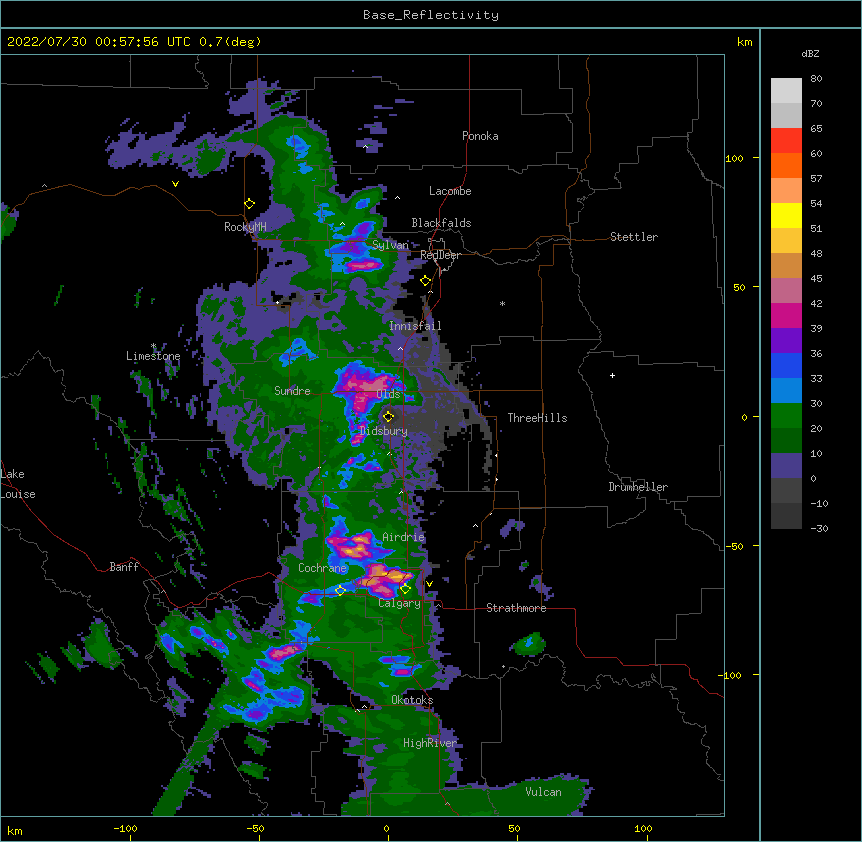Click the Drumheller label
This screenshot has width=862, height=842.
[x=638, y=487]
